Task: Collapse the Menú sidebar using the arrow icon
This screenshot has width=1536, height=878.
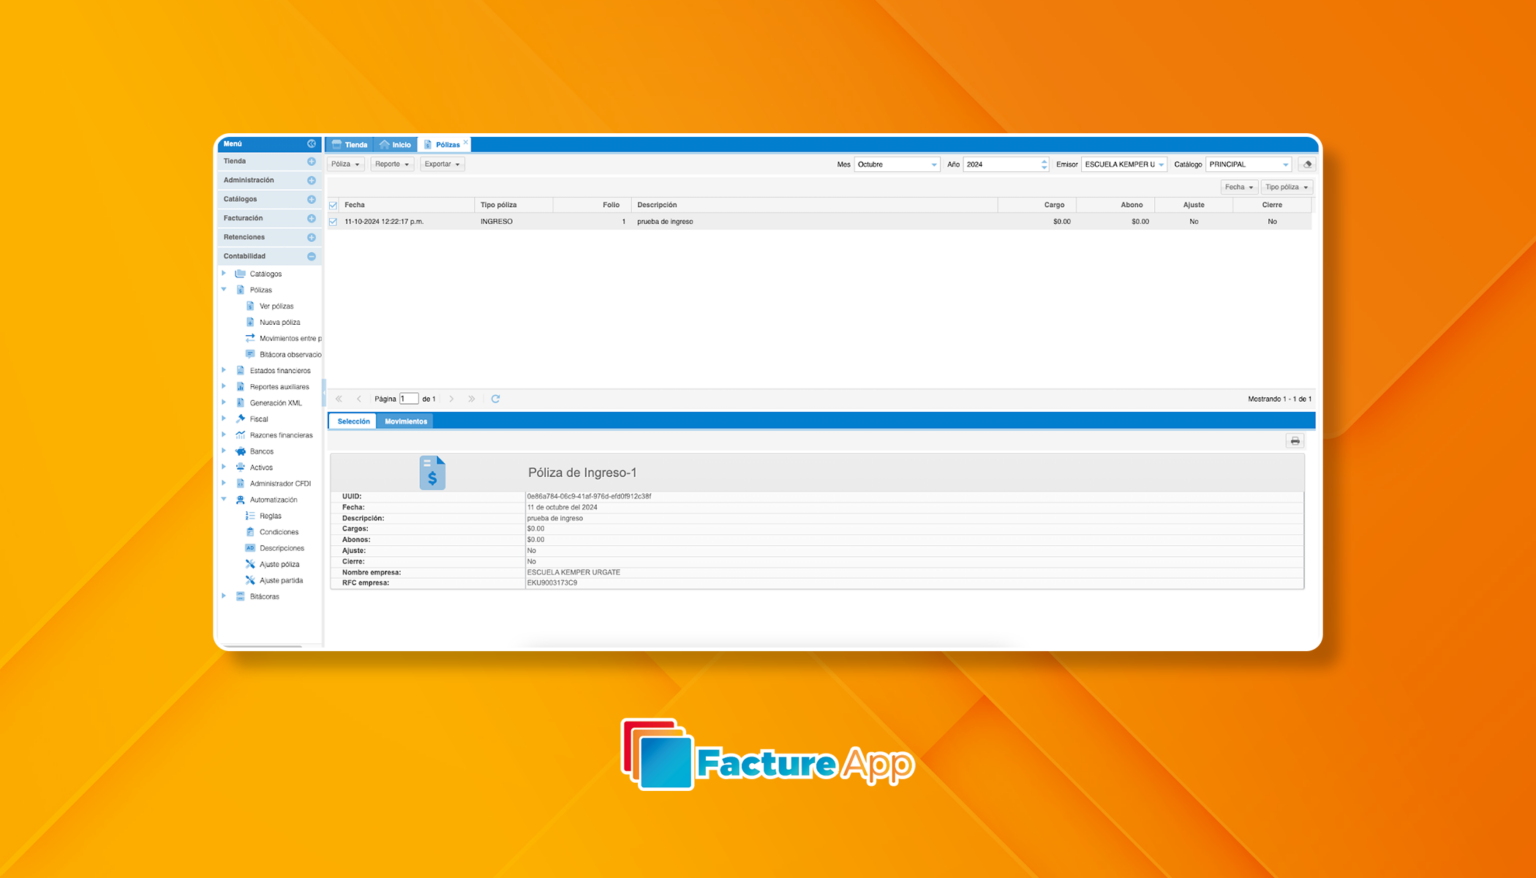Action: (x=311, y=144)
